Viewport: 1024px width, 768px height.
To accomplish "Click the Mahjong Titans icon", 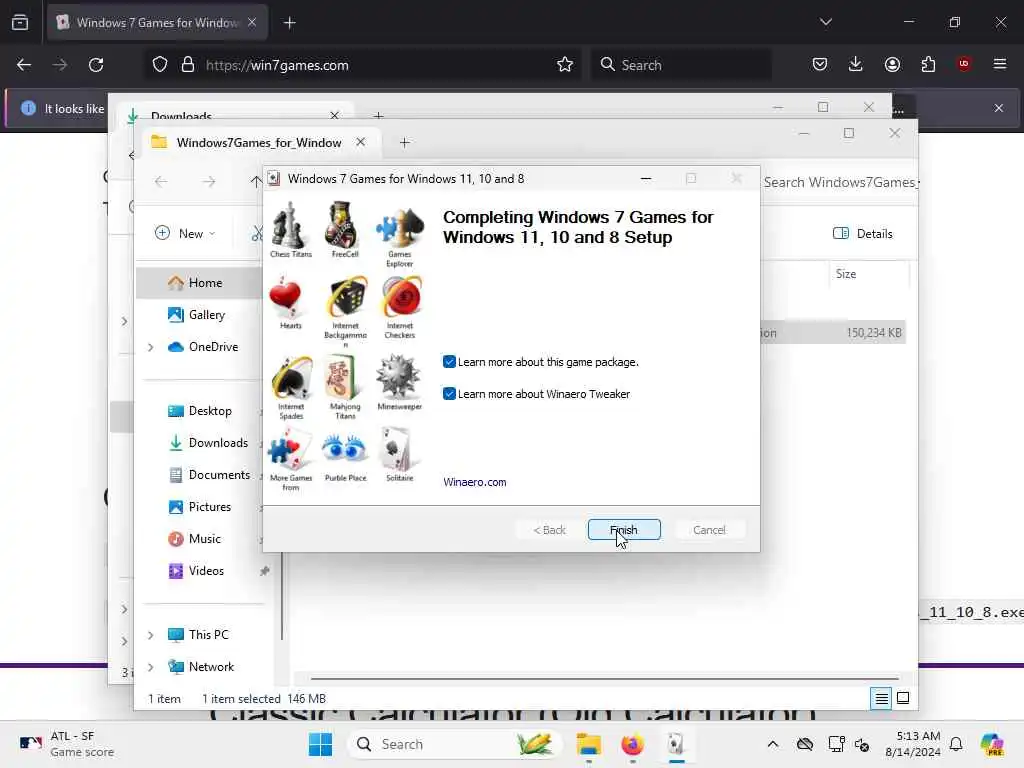I will tap(343, 377).
